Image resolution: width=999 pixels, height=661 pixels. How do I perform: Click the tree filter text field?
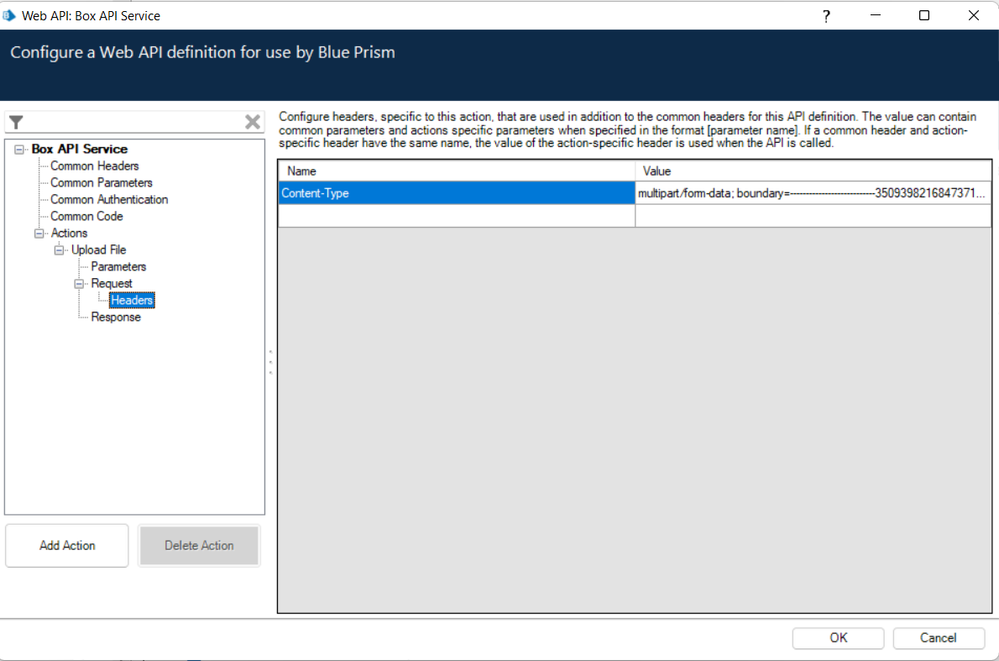click(134, 122)
